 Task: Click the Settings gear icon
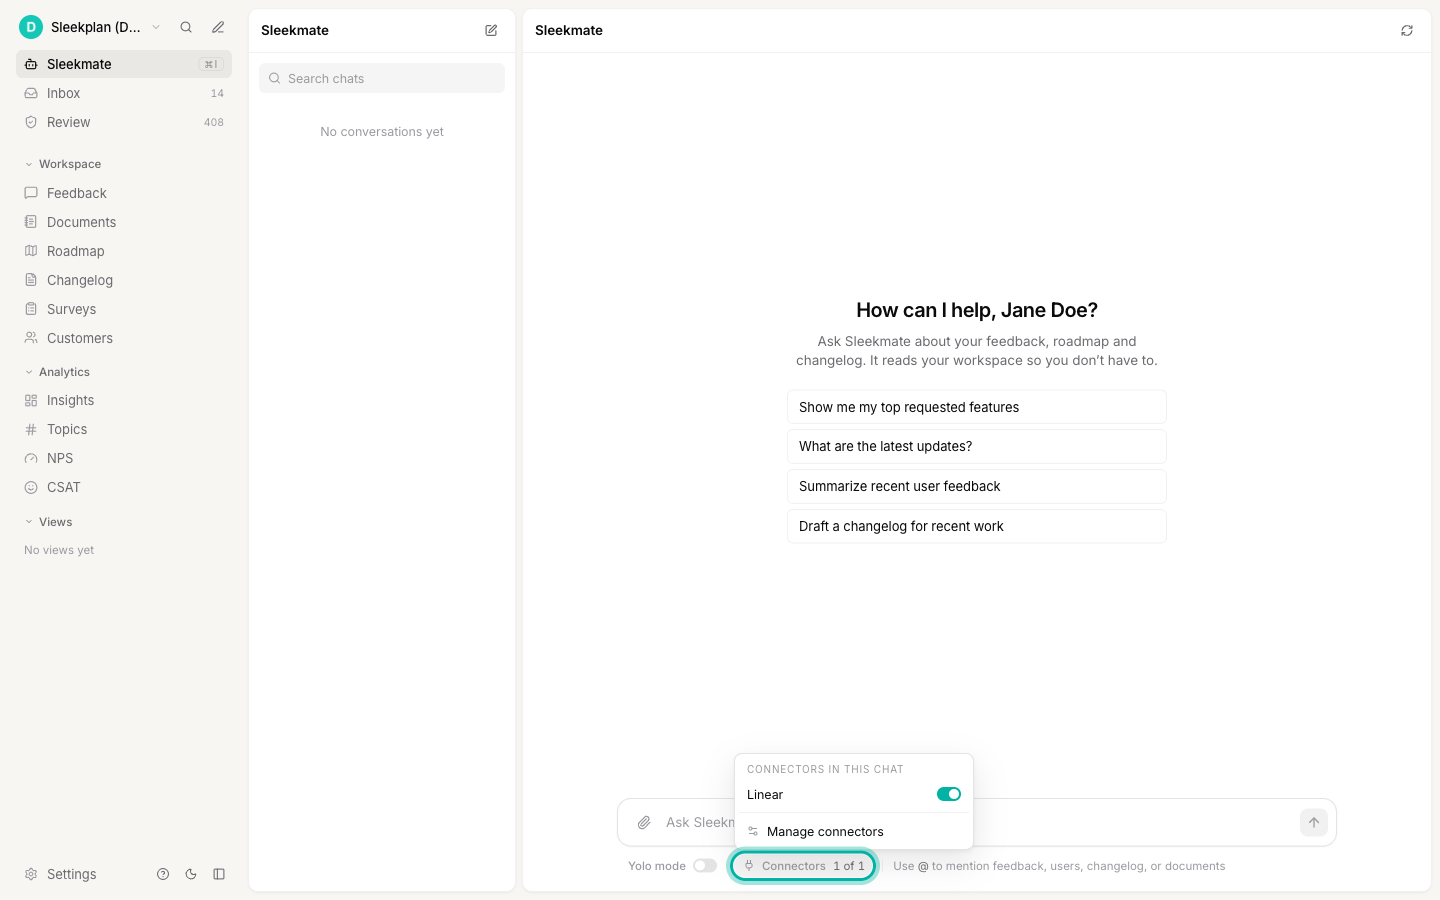pyautogui.click(x=31, y=874)
